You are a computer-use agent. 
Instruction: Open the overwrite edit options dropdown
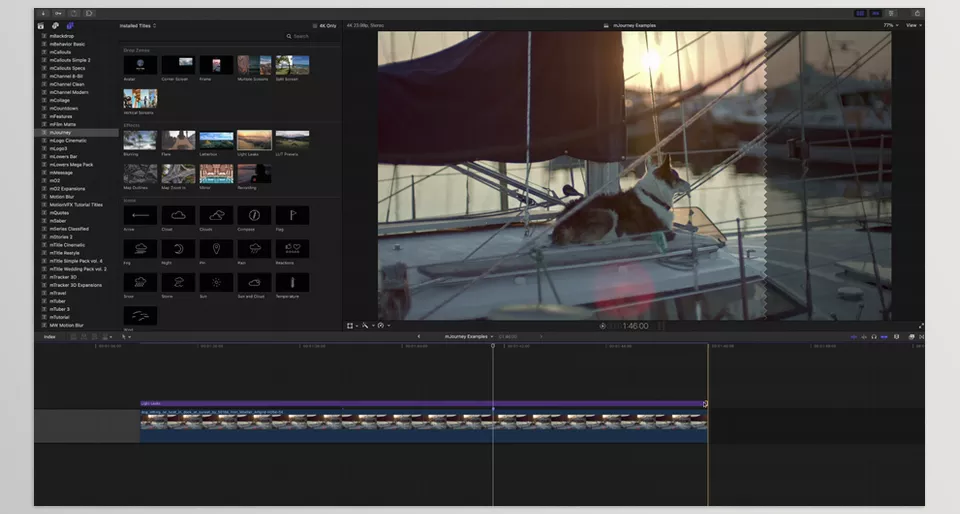[x=107, y=337]
